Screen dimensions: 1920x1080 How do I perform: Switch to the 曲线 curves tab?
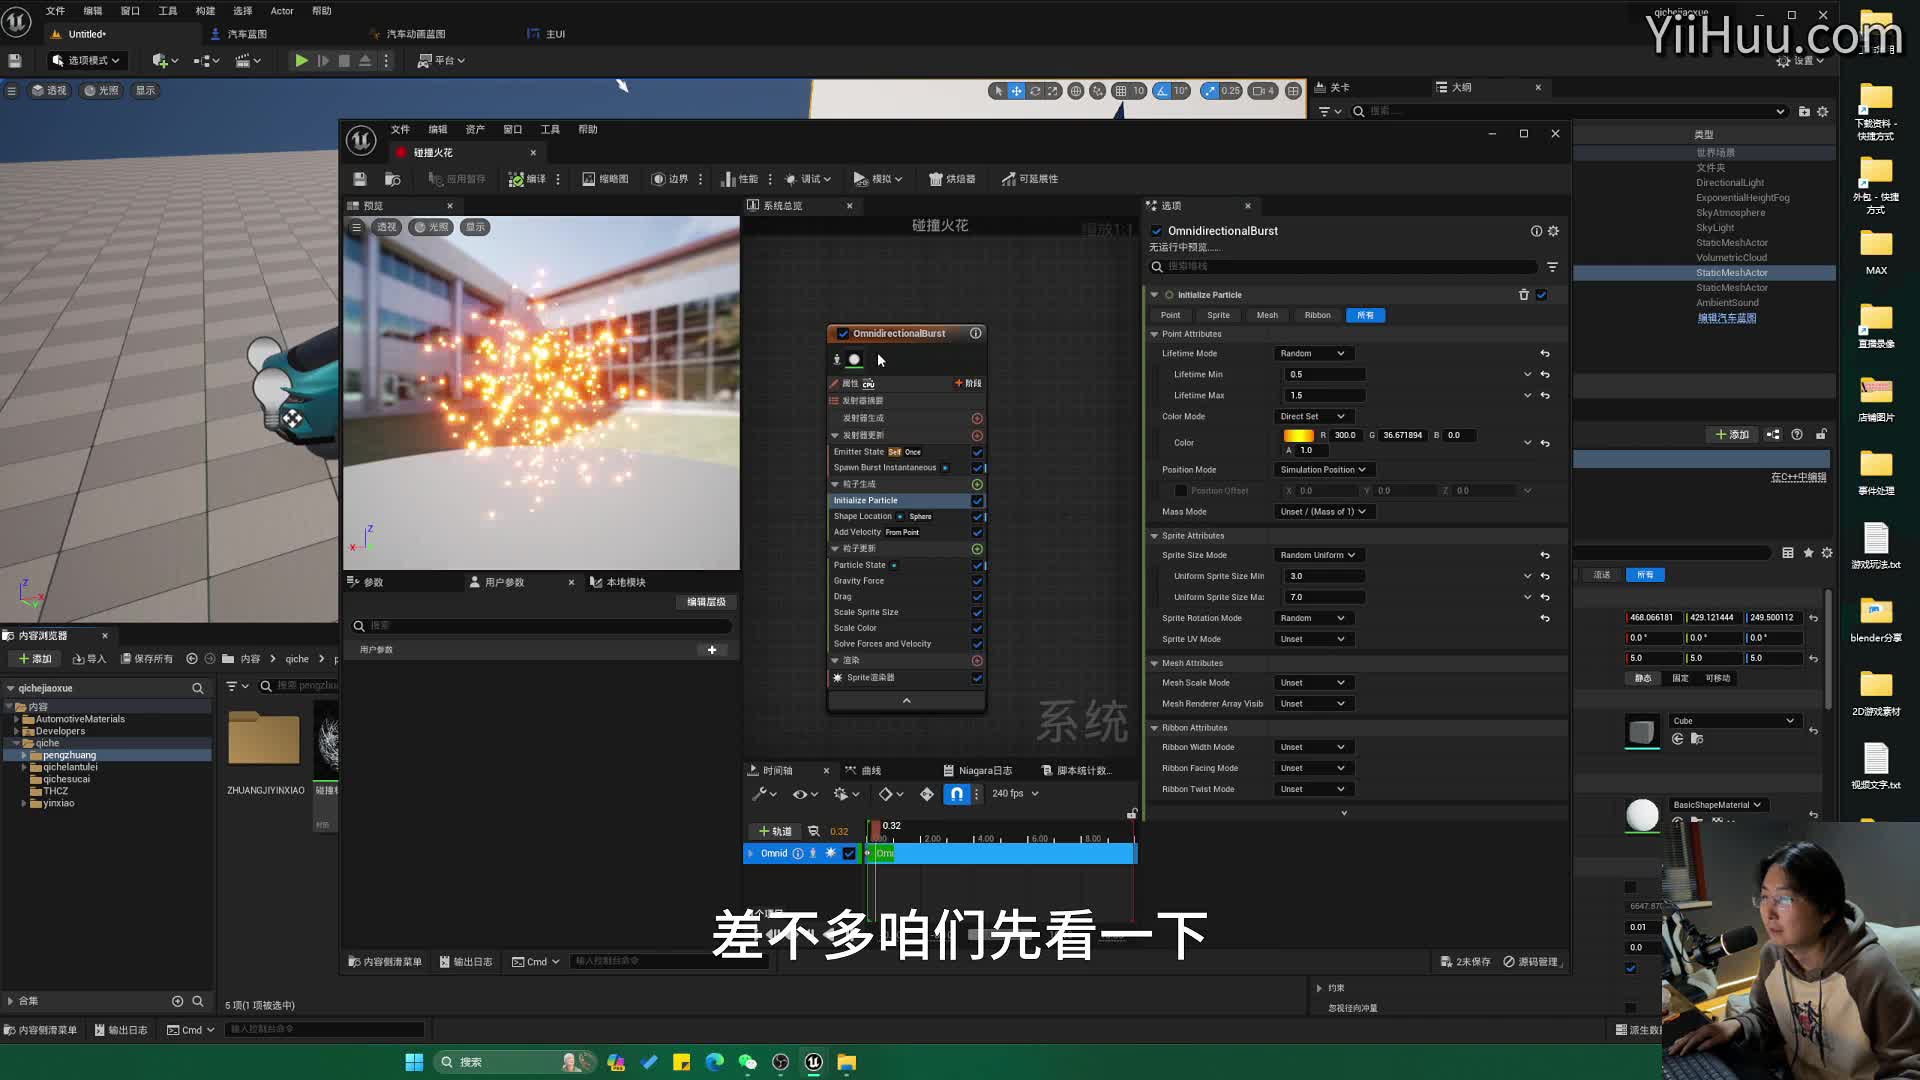click(863, 771)
